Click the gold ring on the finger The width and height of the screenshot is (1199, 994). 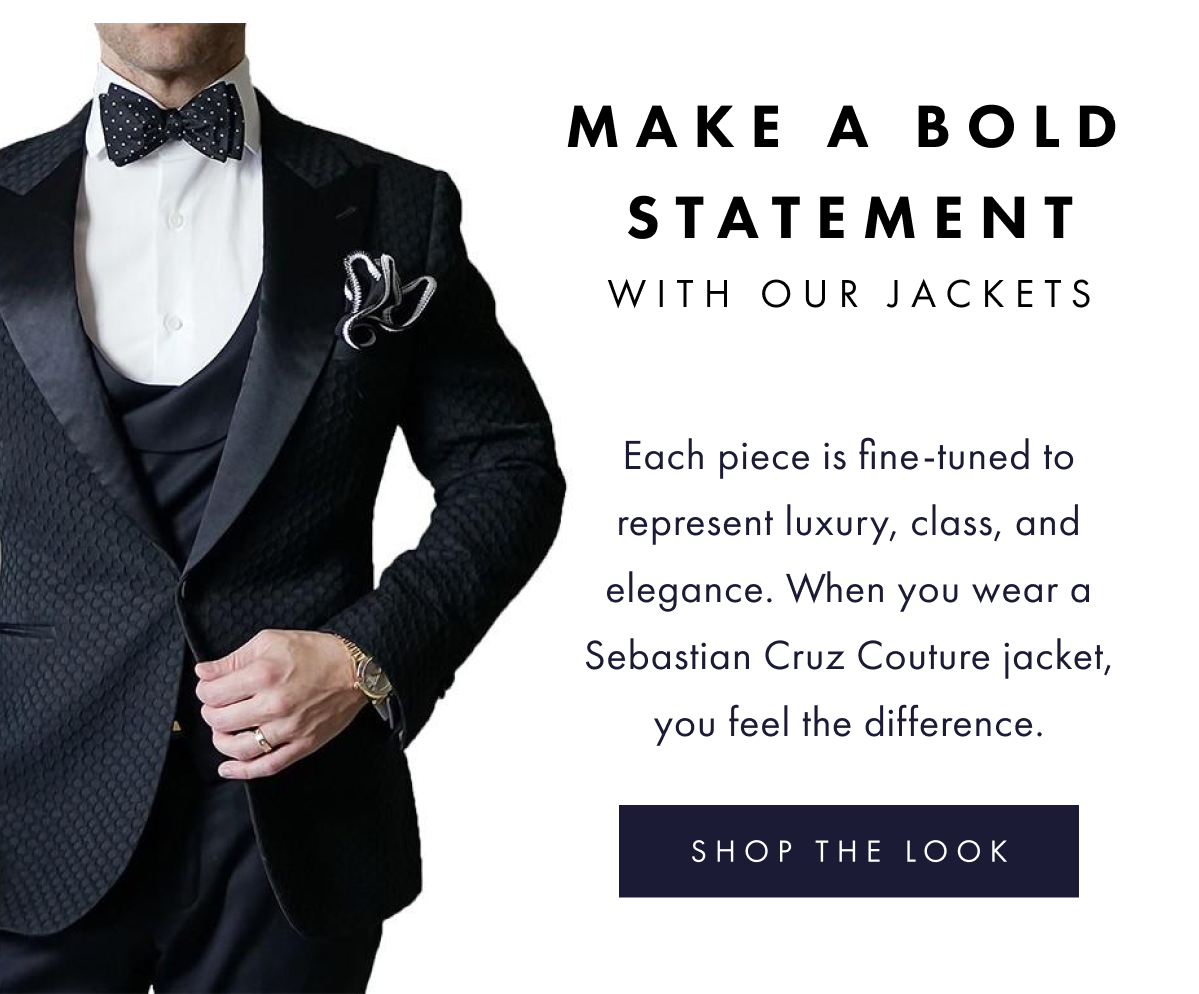[262, 740]
